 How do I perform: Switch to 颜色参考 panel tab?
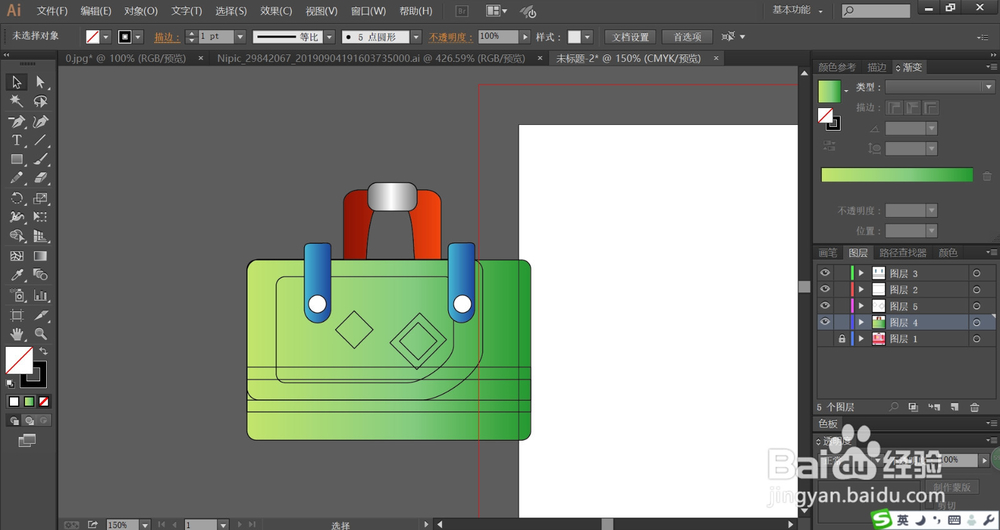[x=837, y=67]
